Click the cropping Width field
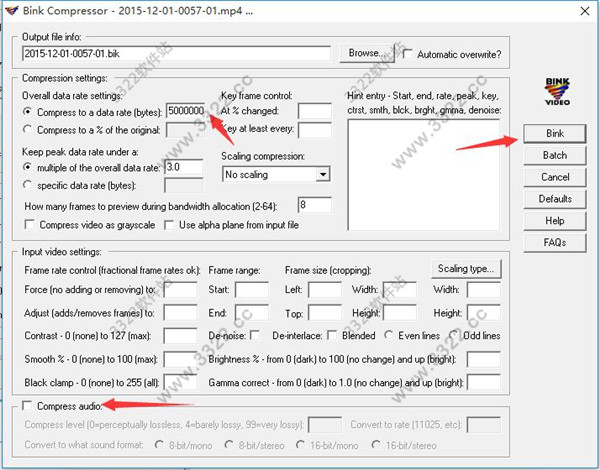The width and height of the screenshot is (600, 470). tap(400, 290)
